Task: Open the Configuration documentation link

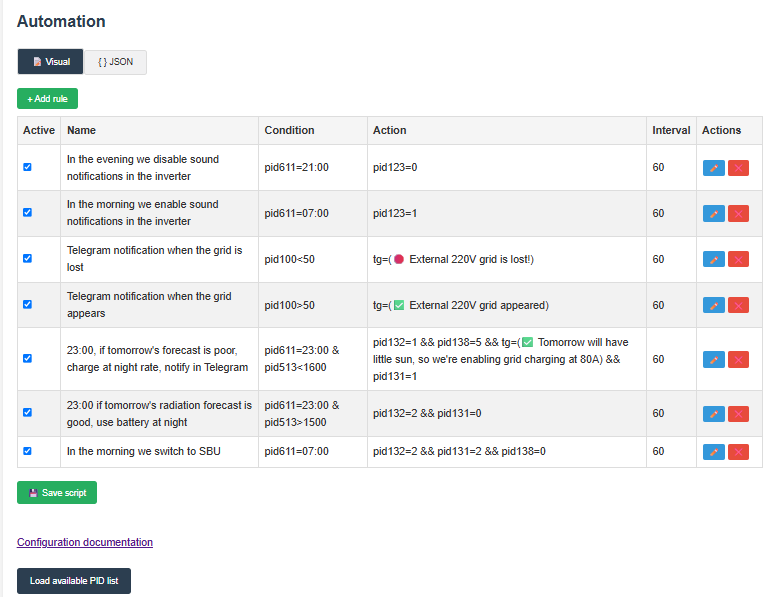Action: click(x=85, y=542)
